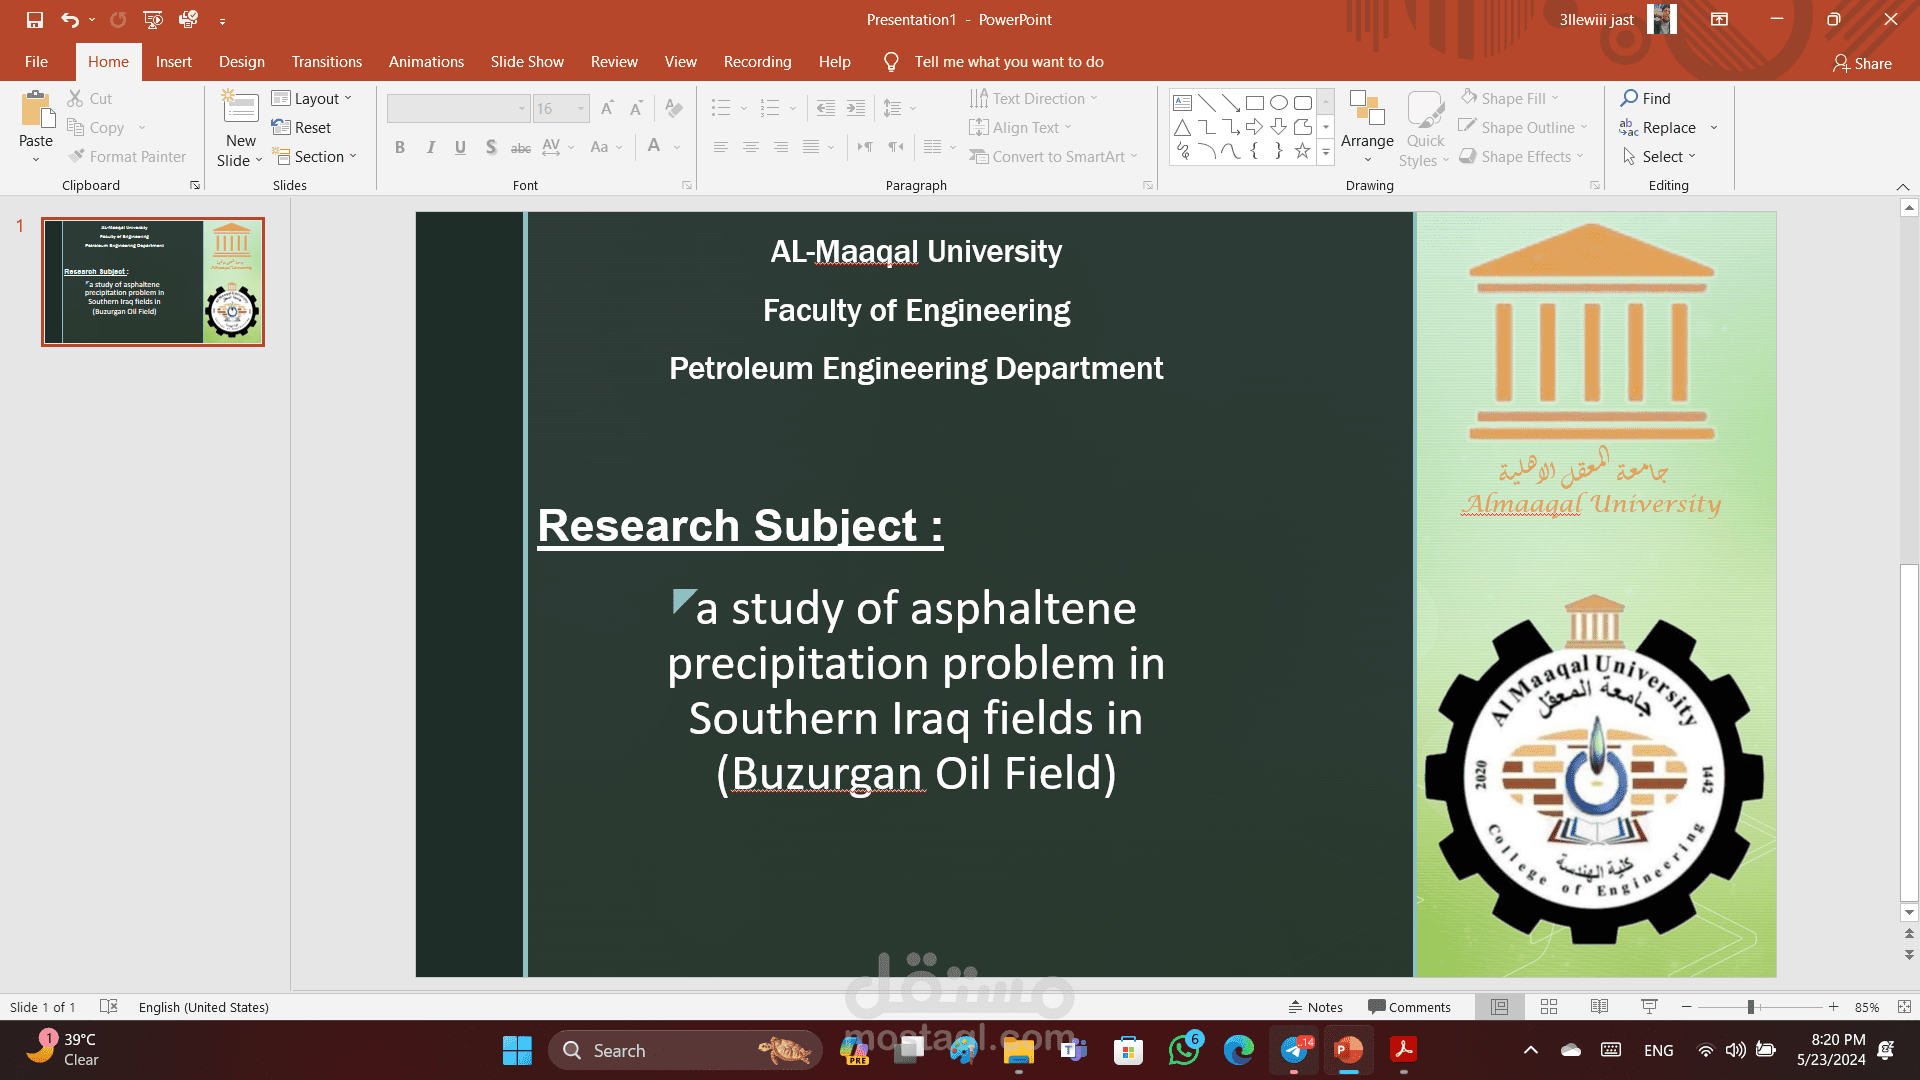Click the Share button

[1862, 63]
